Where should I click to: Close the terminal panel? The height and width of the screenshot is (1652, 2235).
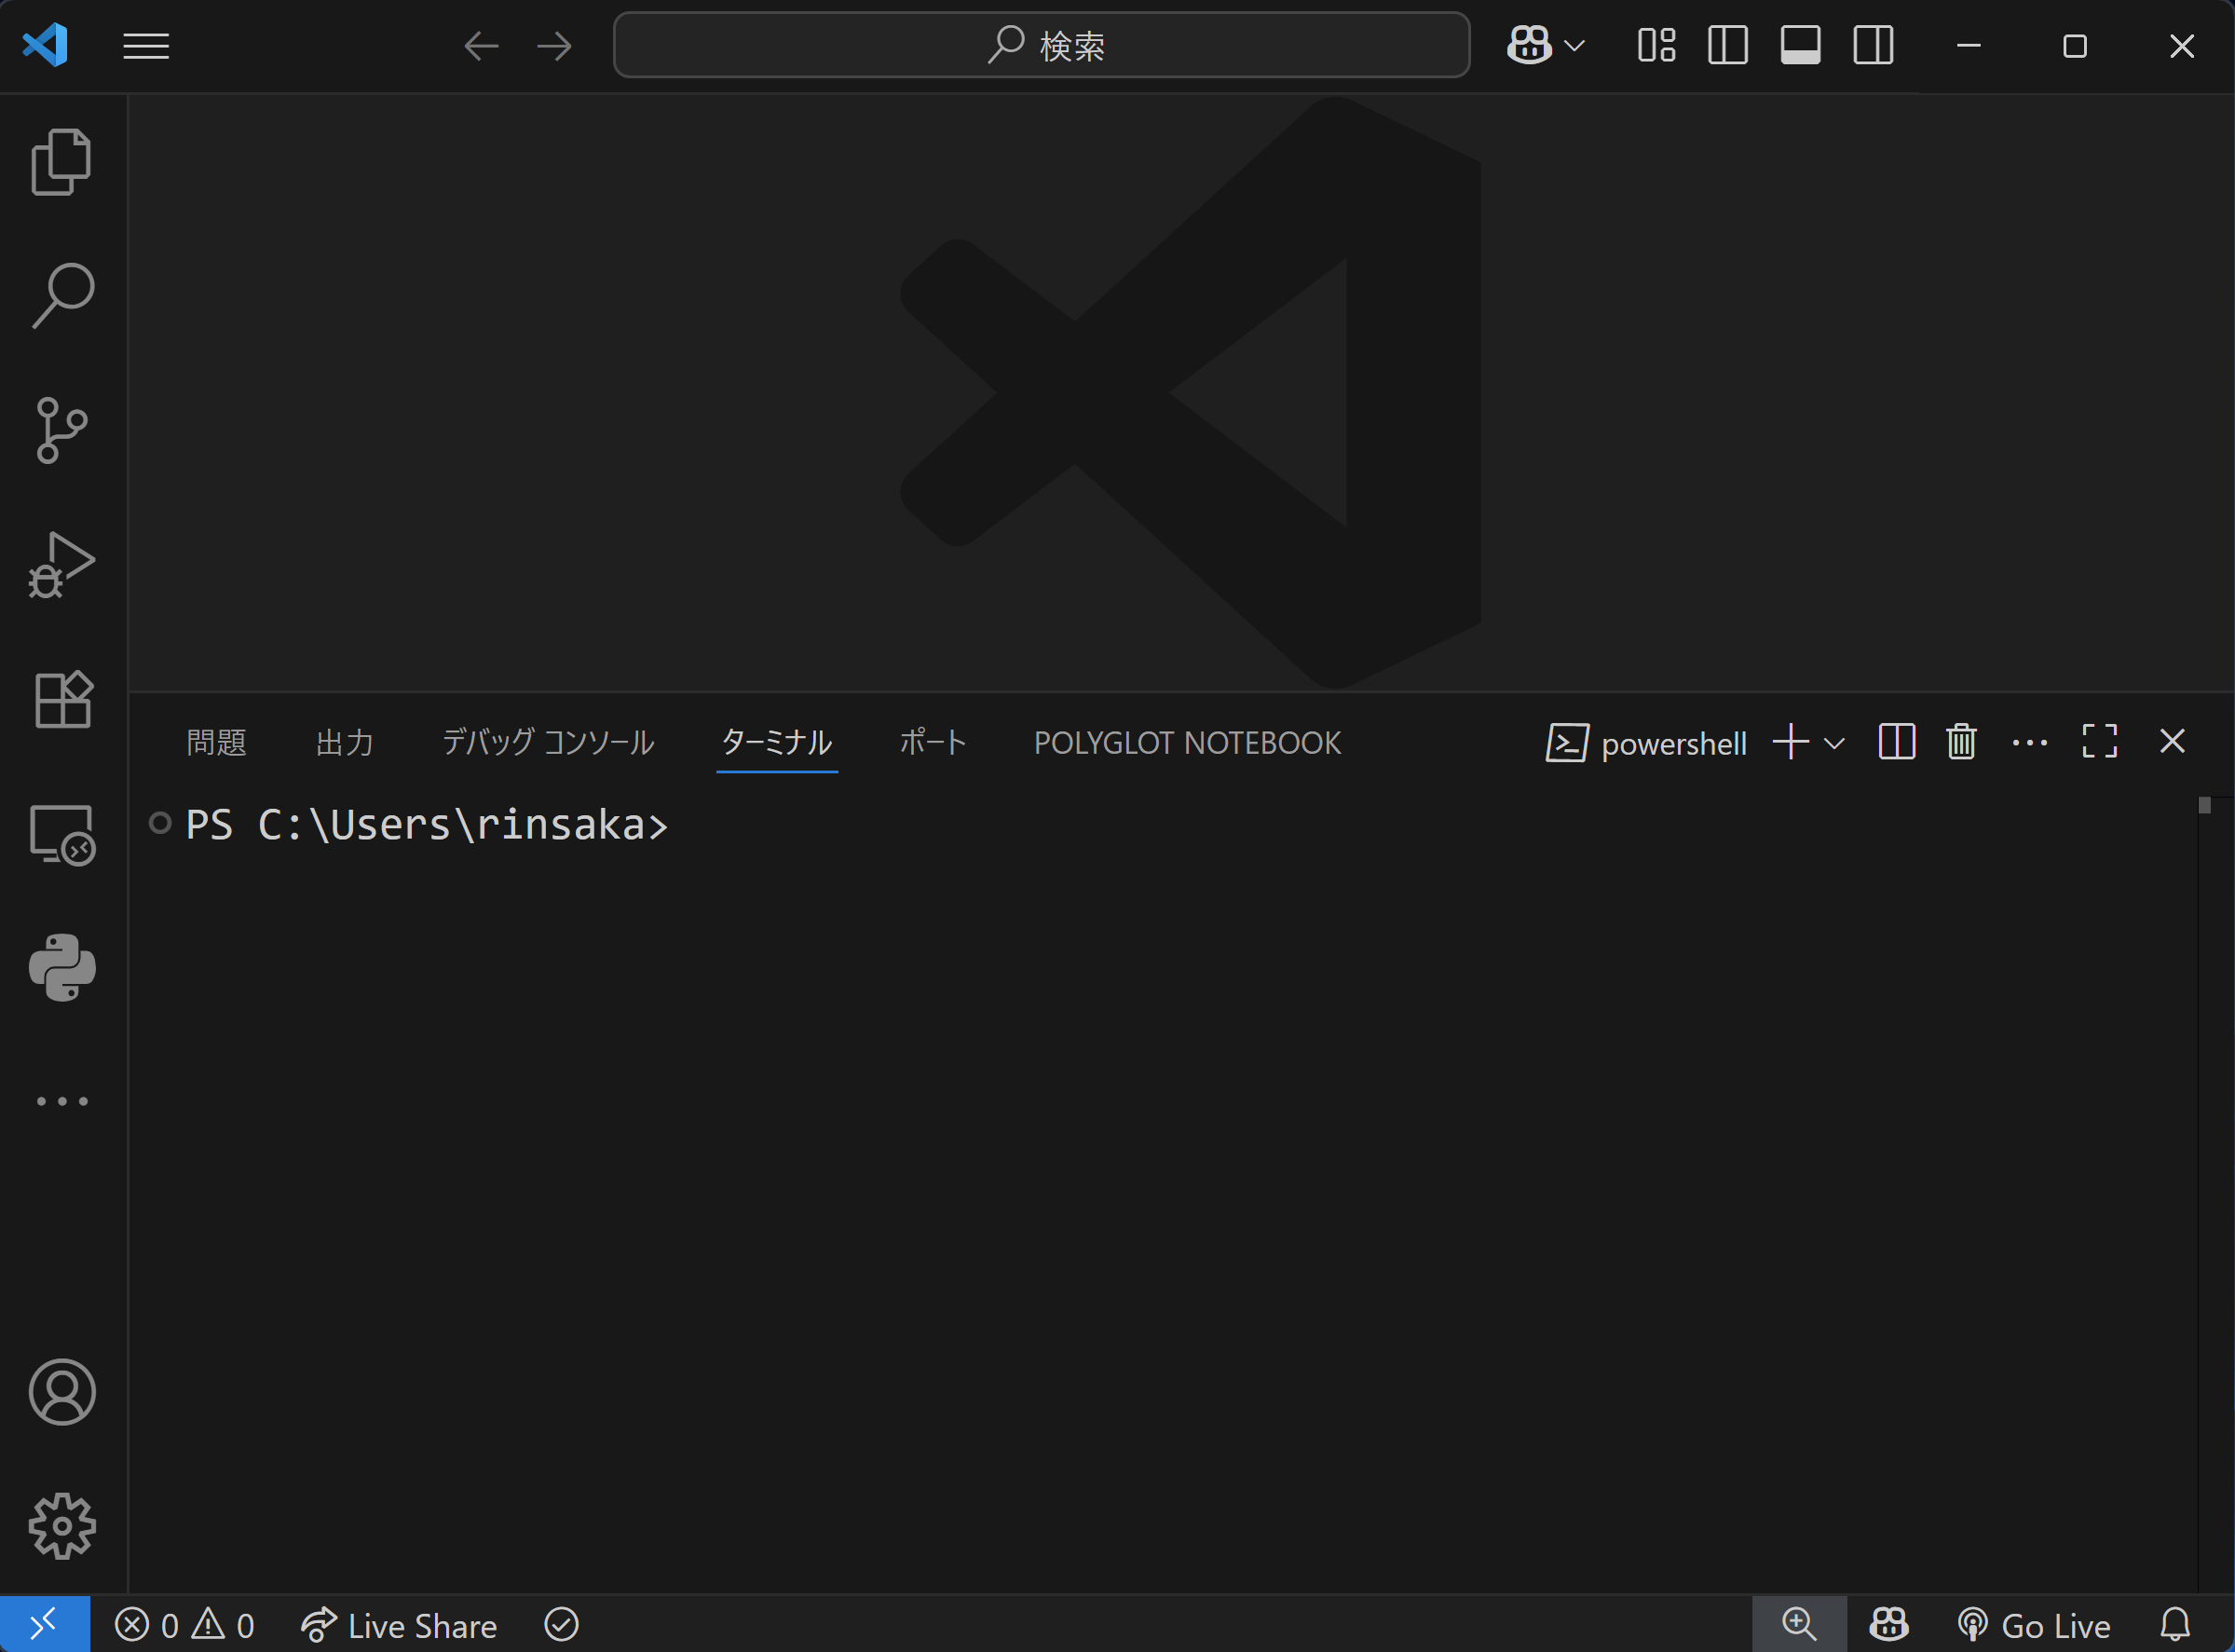tap(2172, 741)
